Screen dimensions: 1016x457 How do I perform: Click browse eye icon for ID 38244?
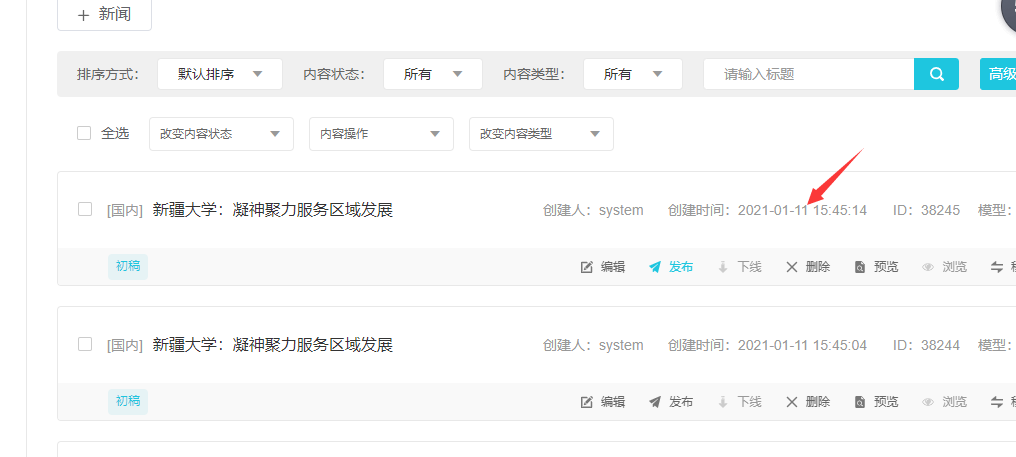pos(928,403)
